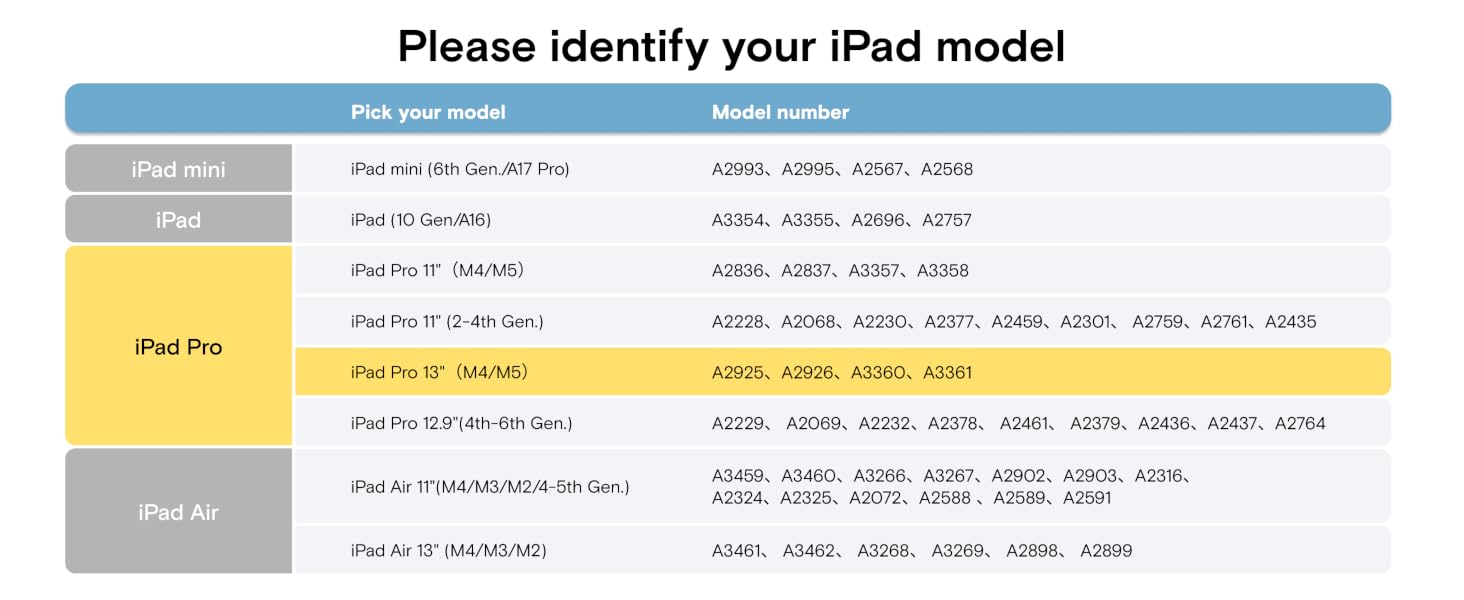Click the page title 'Please identify your iPad model'

[x=732, y=46]
